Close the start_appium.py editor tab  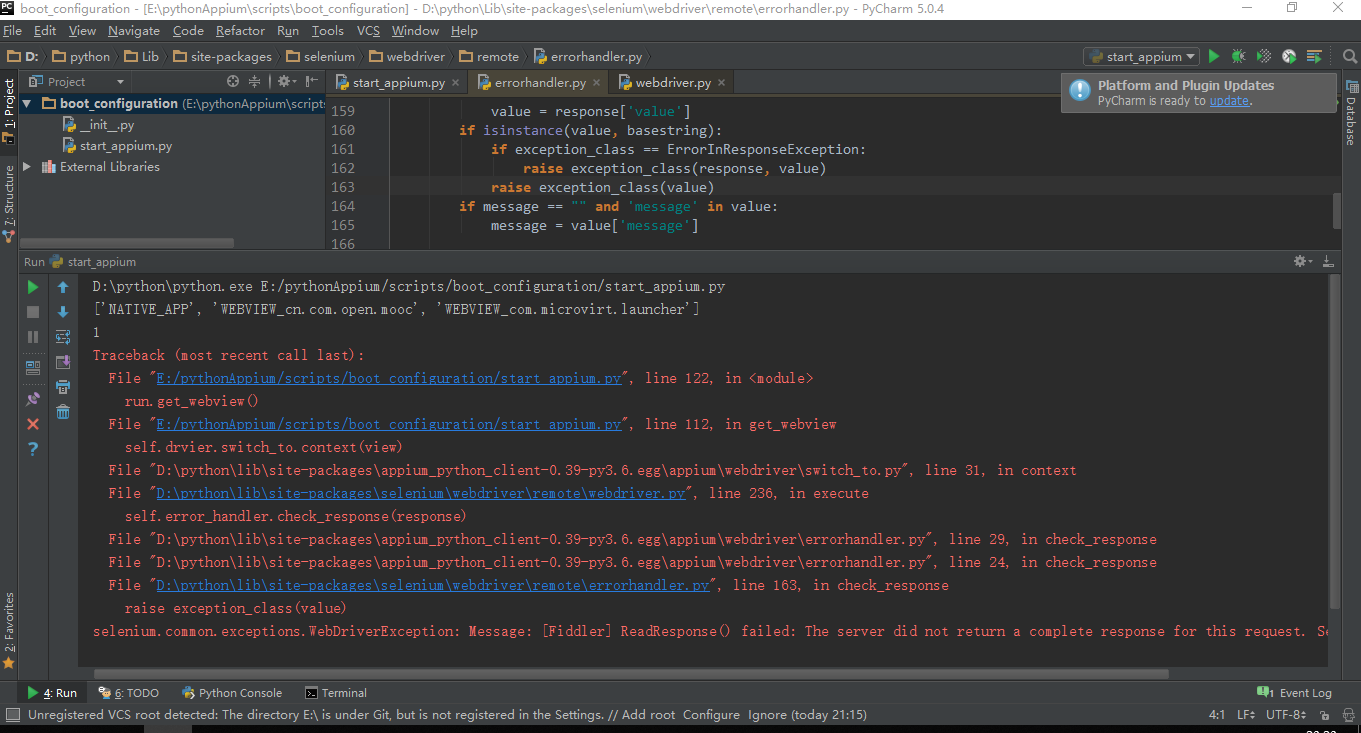click(456, 83)
